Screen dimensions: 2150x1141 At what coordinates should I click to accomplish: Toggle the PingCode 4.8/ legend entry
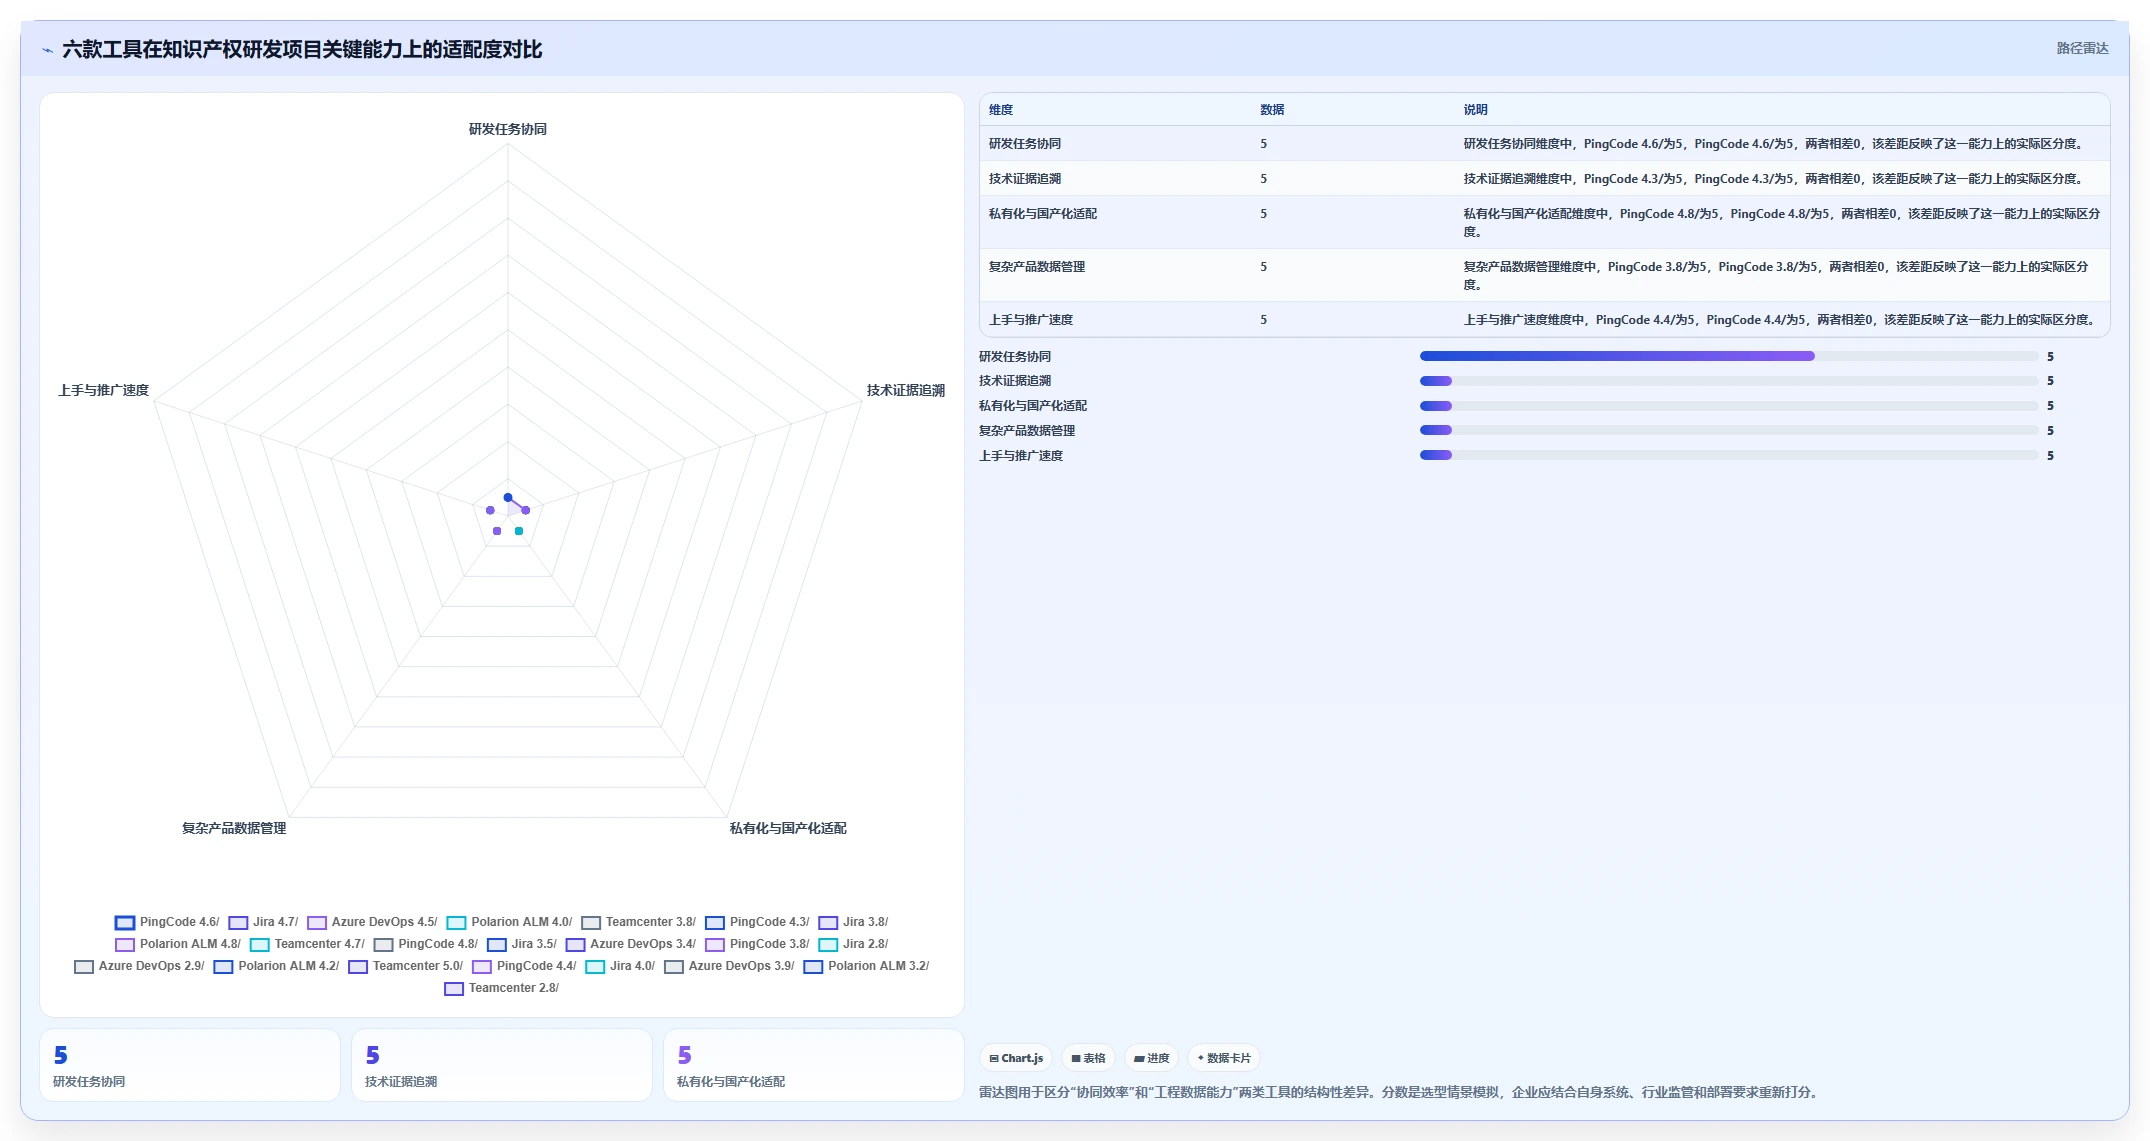pyautogui.click(x=426, y=944)
